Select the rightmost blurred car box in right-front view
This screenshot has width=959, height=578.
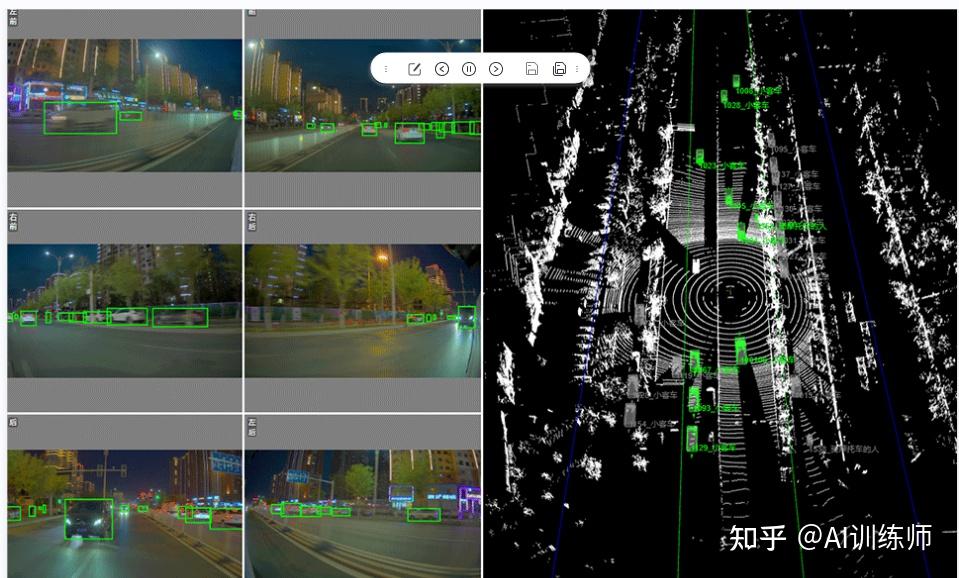[180, 317]
